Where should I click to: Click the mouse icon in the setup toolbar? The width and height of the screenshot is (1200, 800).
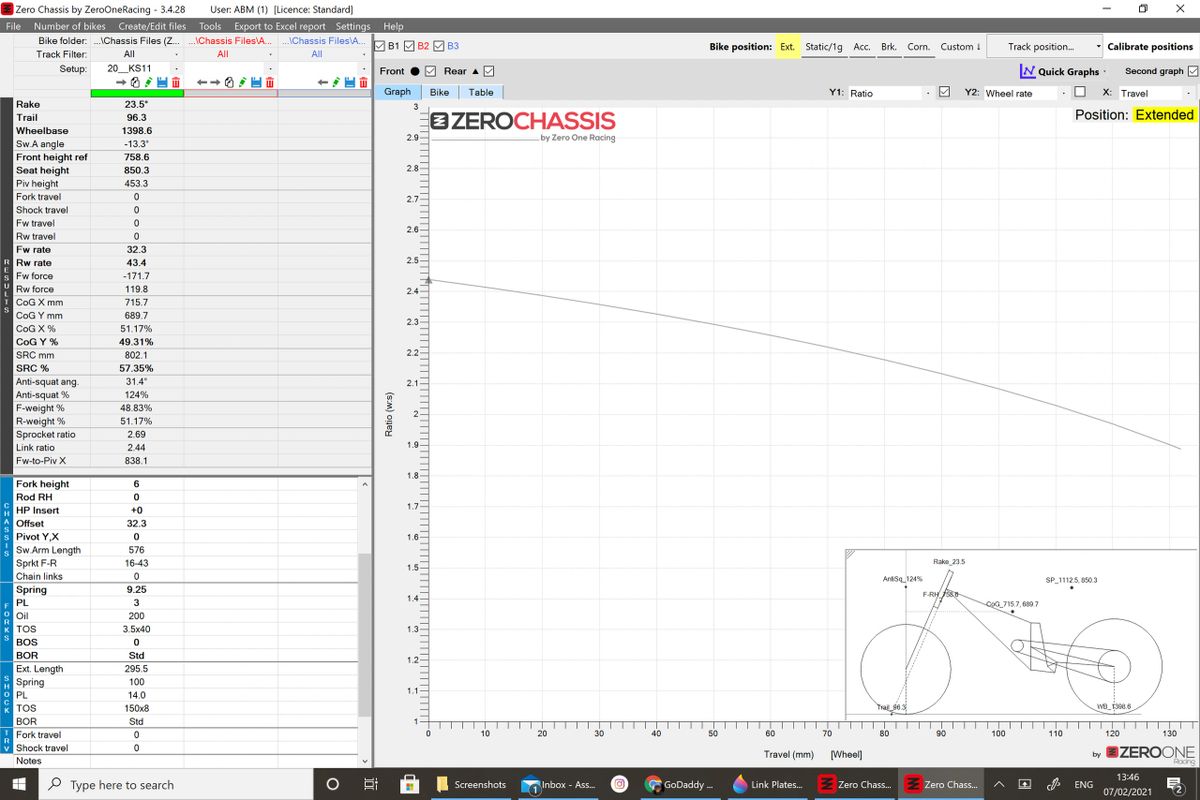click(x=135, y=82)
